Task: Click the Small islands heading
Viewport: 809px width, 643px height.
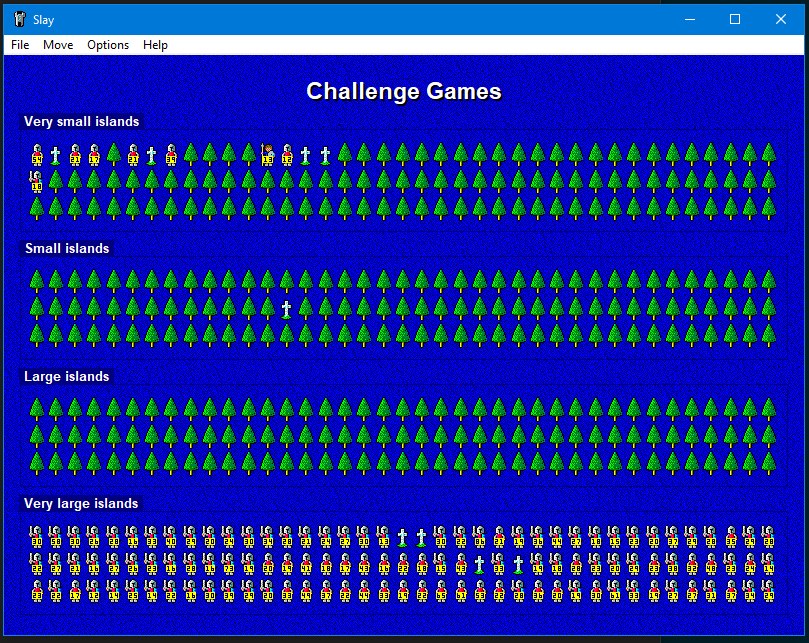Action: click(x=67, y=248)
